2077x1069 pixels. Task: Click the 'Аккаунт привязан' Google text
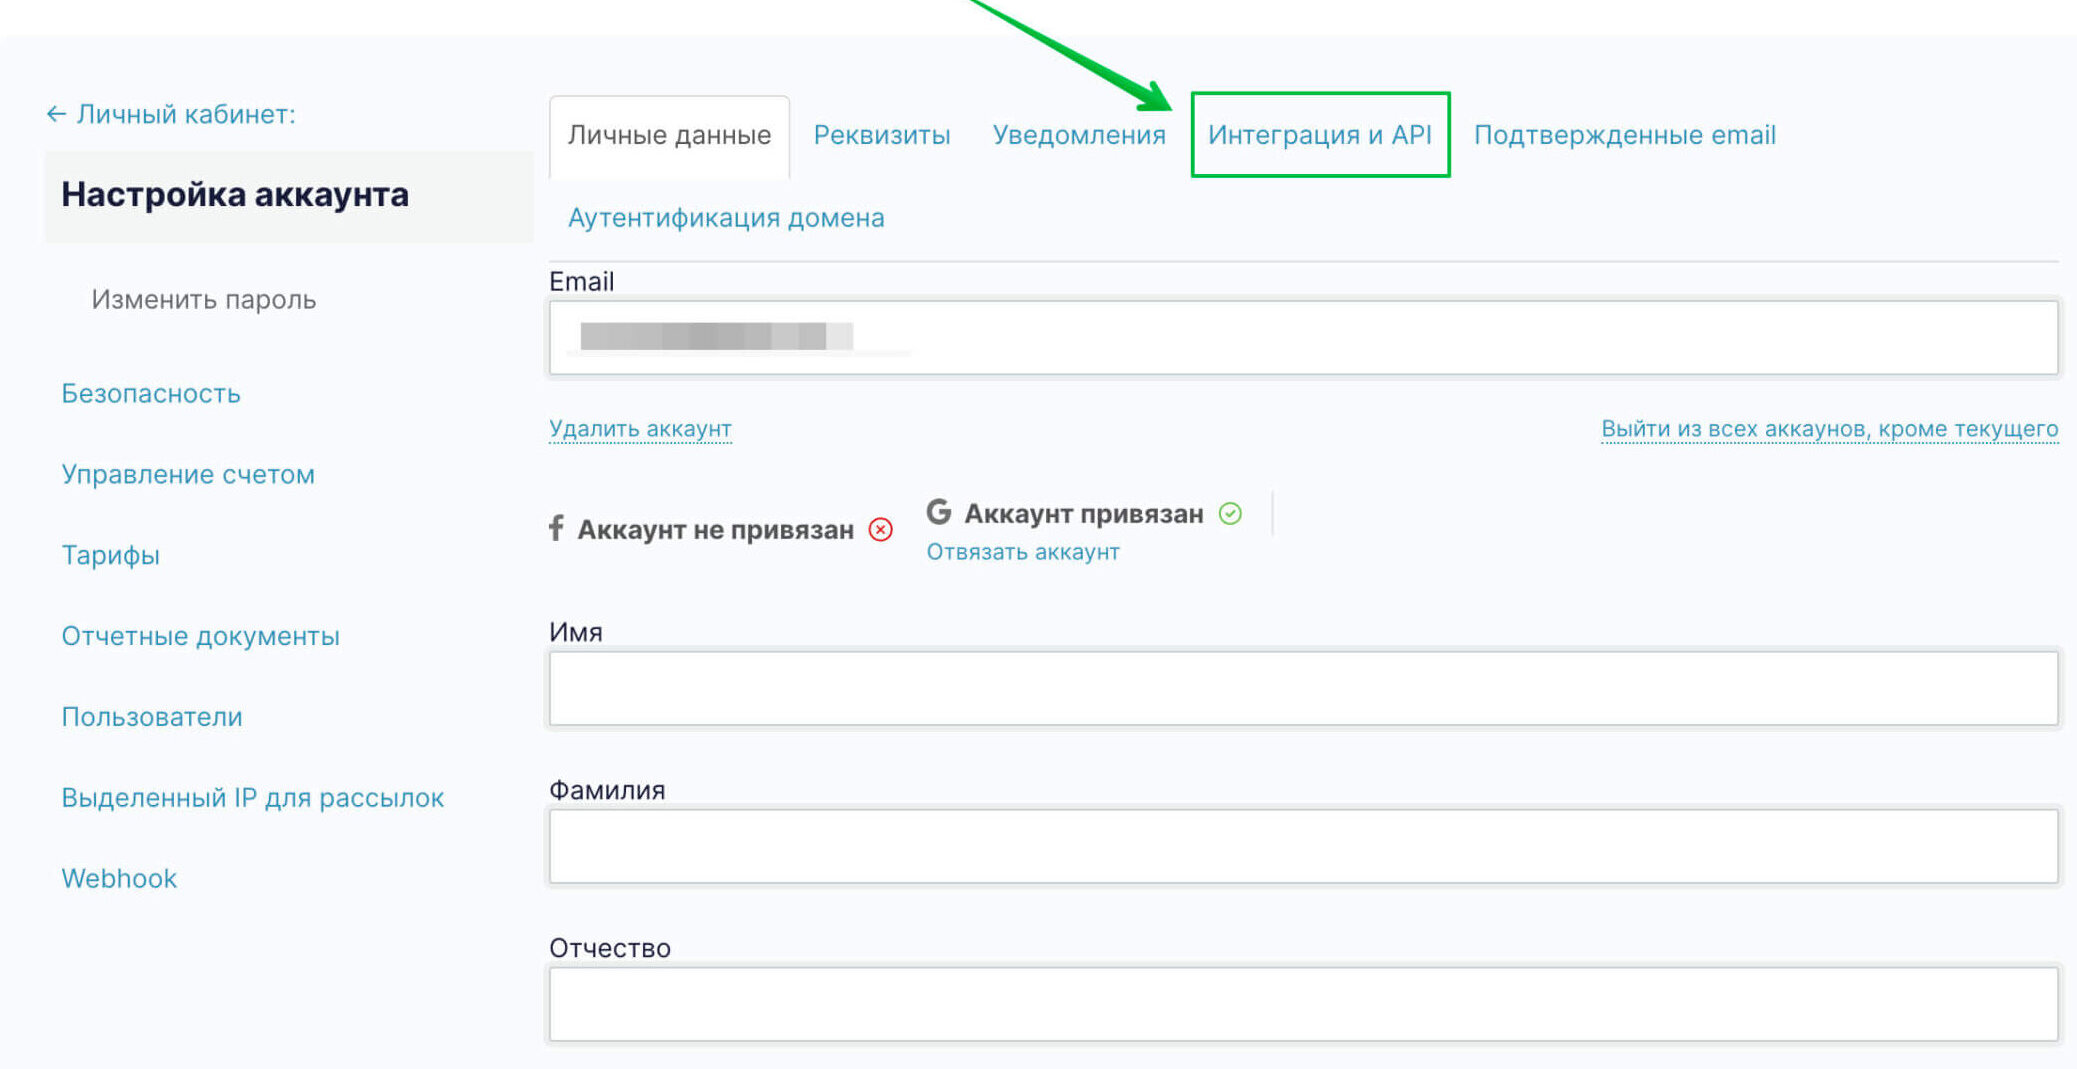(1084, 514)
